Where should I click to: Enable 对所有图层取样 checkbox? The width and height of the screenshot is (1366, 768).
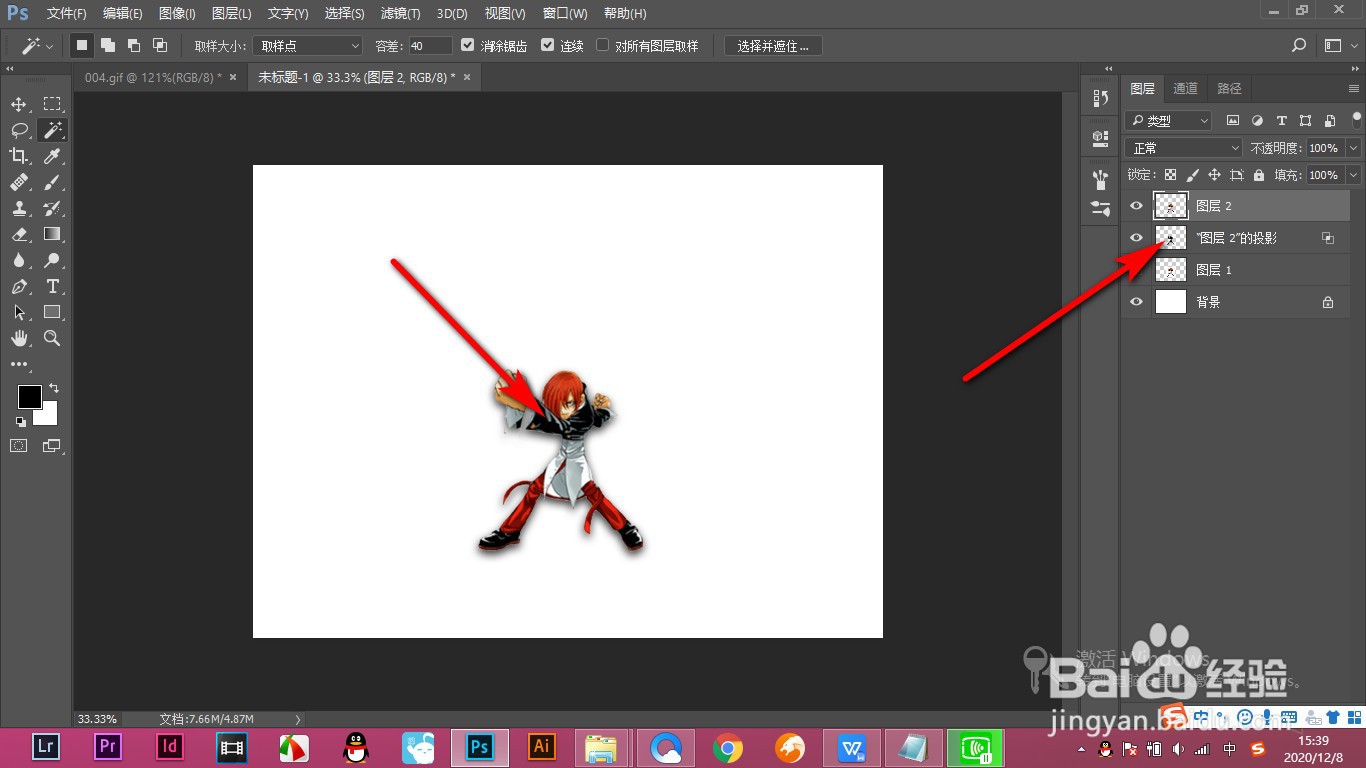coord(602,45)
